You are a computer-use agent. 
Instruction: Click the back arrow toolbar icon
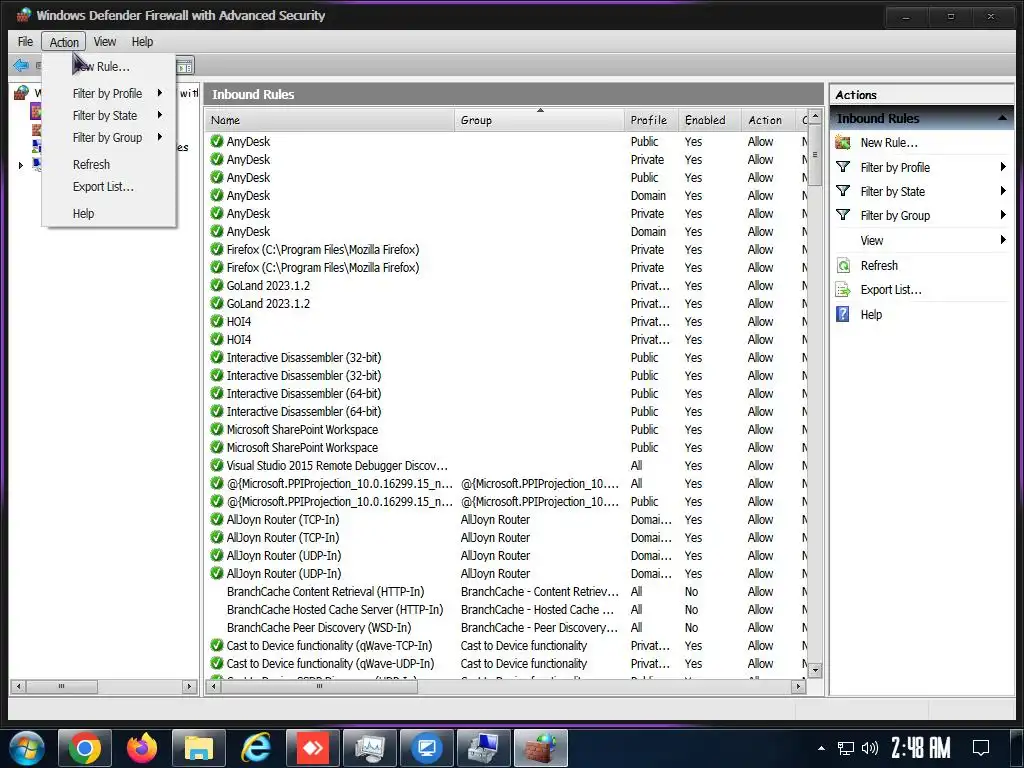coord(21,65)
